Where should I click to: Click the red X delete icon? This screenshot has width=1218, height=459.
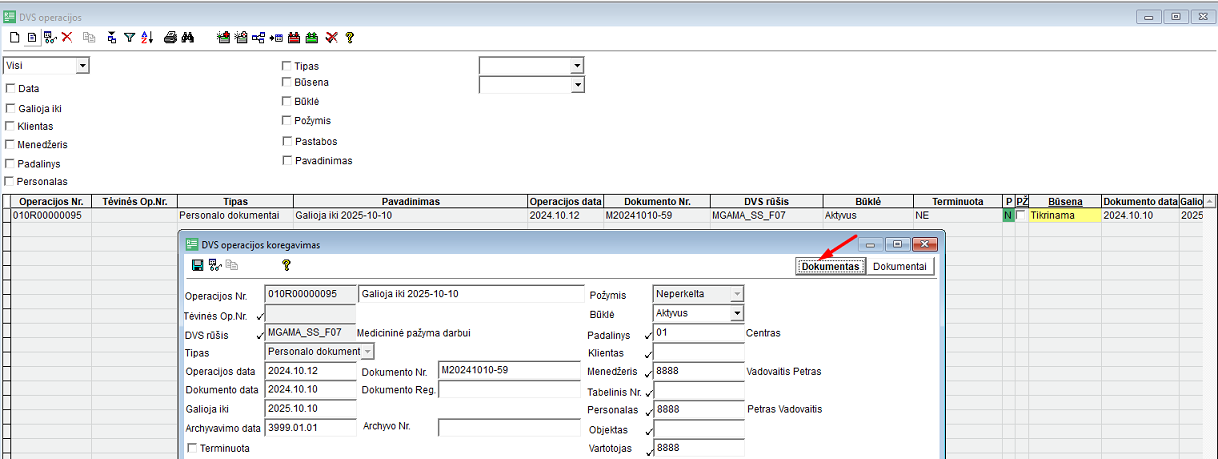pyautogui.click(x=67, y=37)
